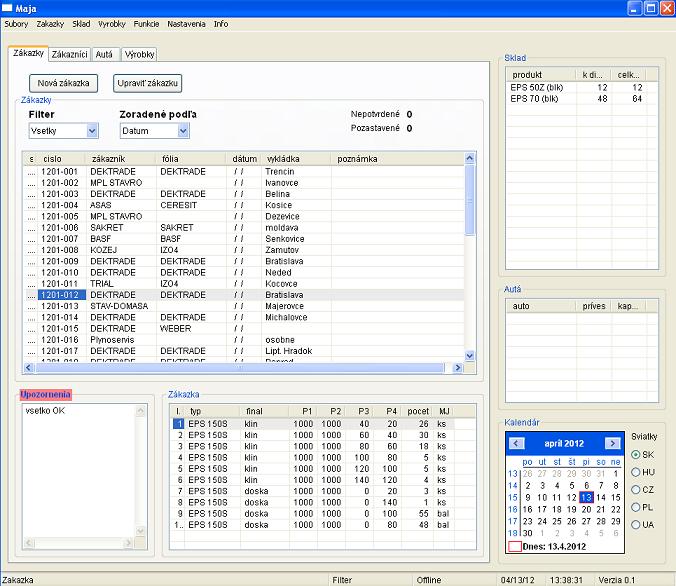Click horizontal scroll-right arrow in orders list
This screenshot has height=586, width=676.
[x=457, y=367]
